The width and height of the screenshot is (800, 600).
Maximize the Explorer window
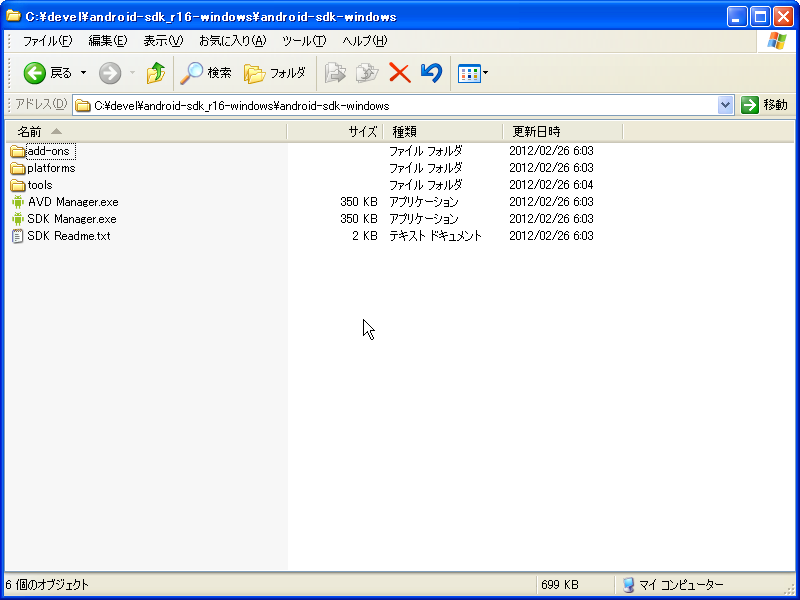click(x=760, y=17)
